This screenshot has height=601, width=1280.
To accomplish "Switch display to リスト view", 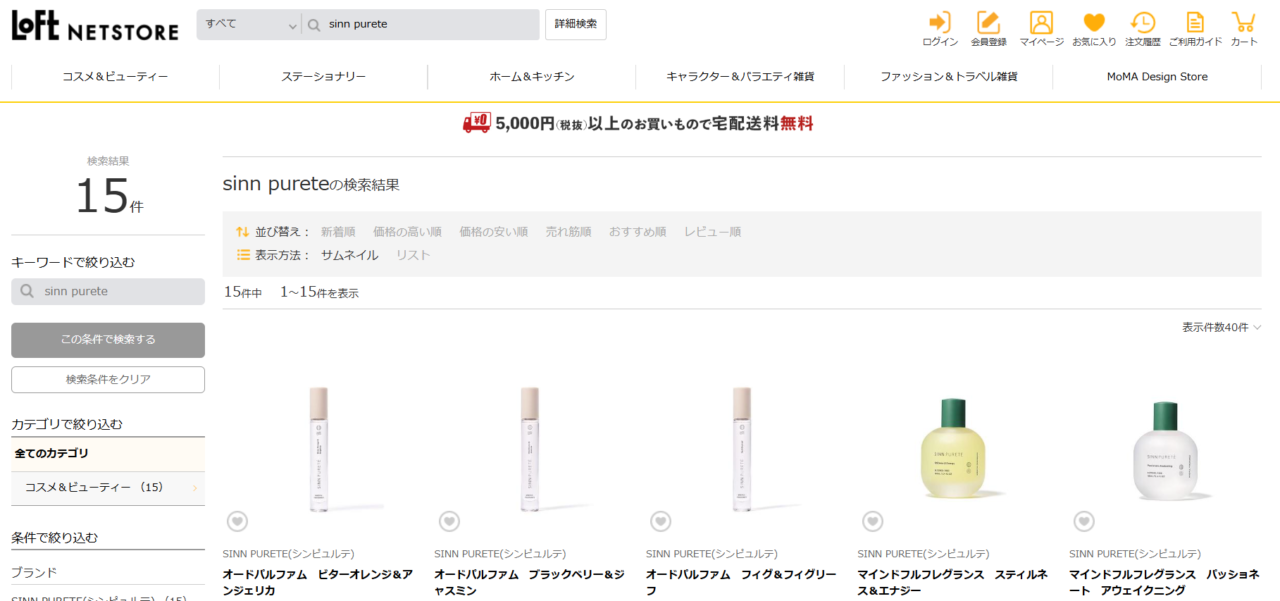I will (413, 255).
